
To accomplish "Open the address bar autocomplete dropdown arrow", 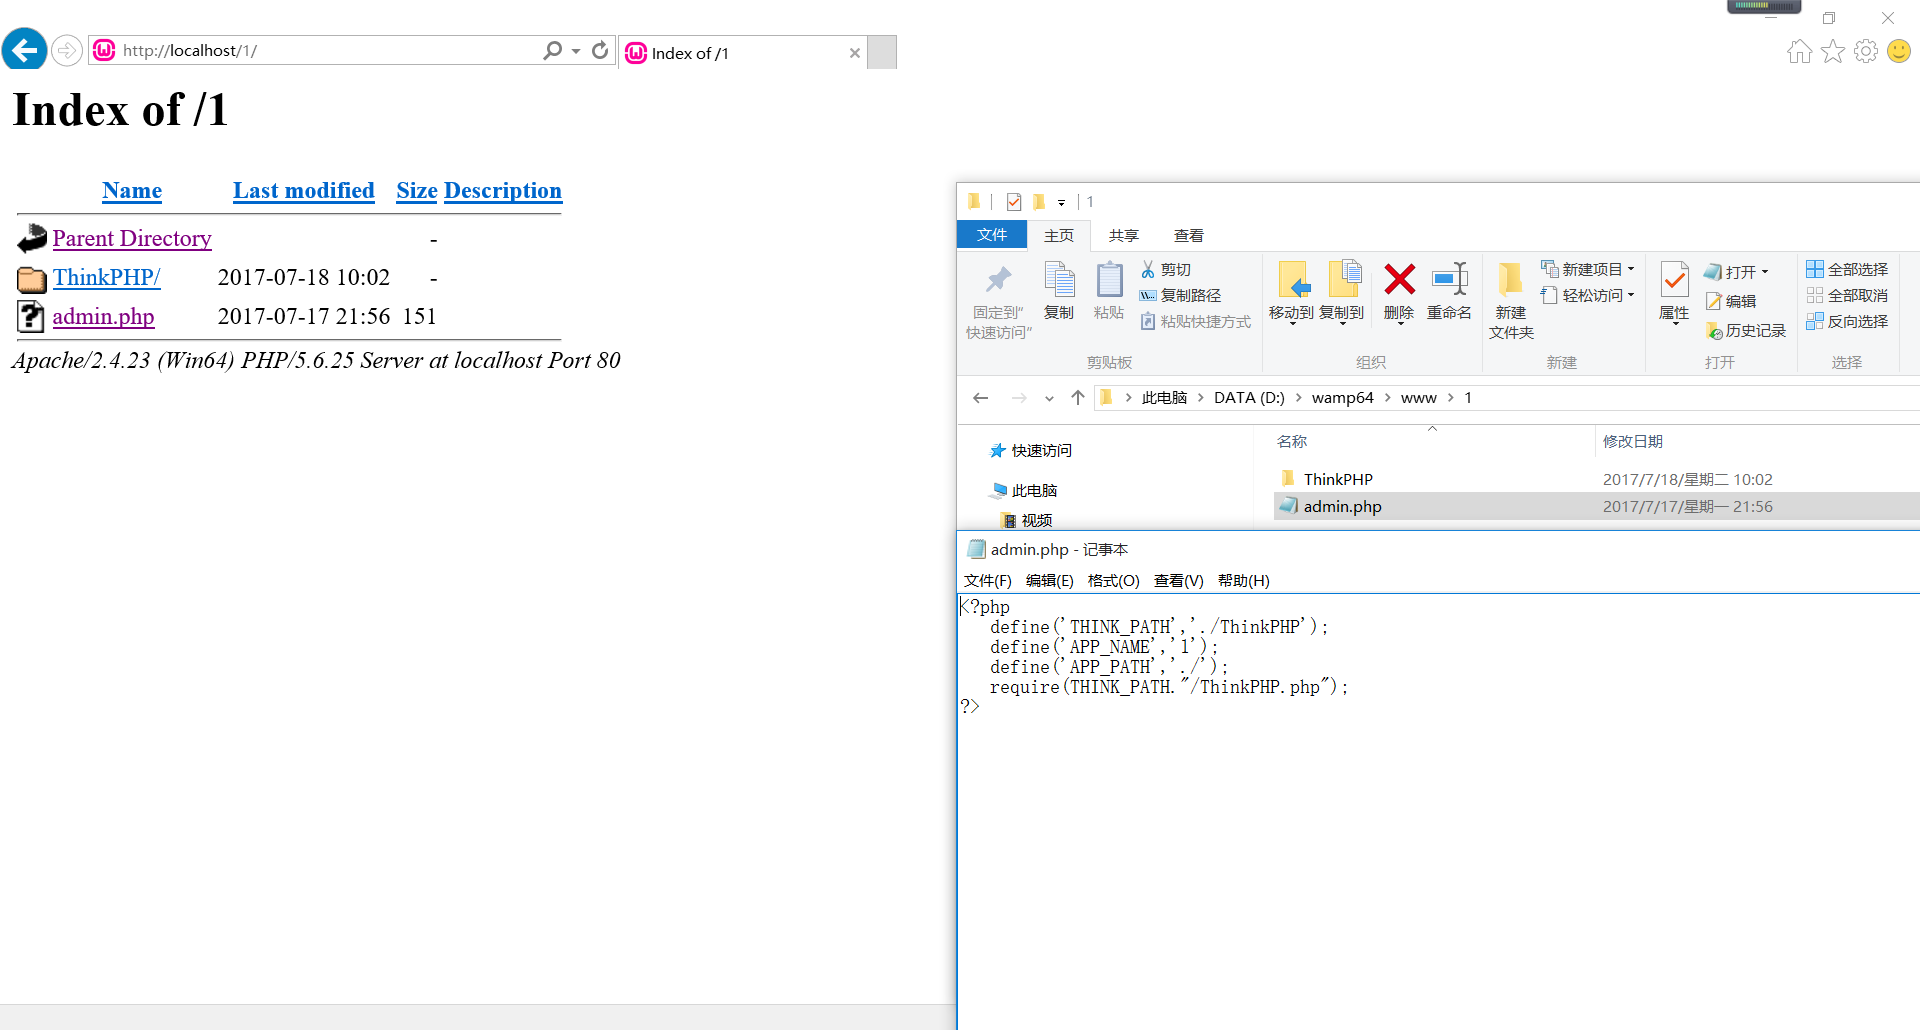I will coord(576,50).
